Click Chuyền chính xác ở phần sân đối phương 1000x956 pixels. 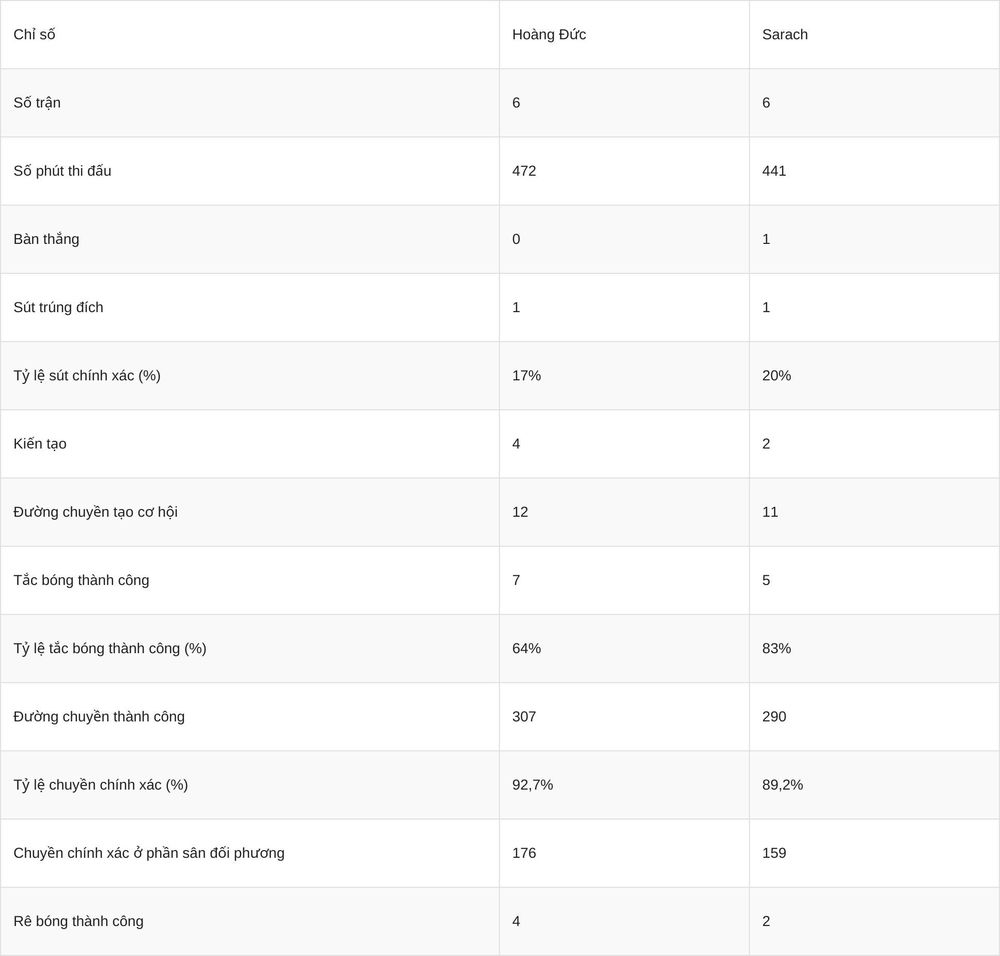(149, 853)
